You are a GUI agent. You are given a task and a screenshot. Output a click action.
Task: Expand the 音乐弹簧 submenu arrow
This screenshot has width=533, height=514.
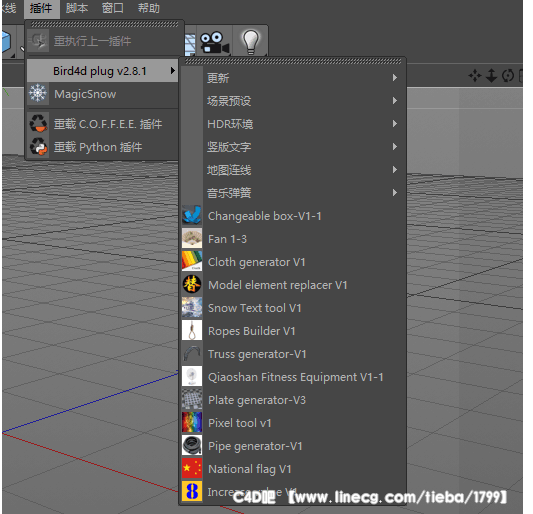pos(395,193)
